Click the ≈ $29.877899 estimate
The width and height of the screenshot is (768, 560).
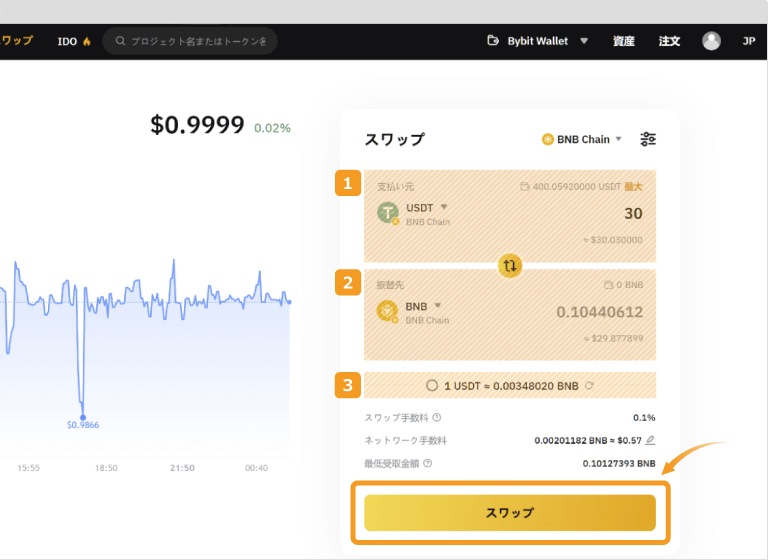[x=613, y=338]
